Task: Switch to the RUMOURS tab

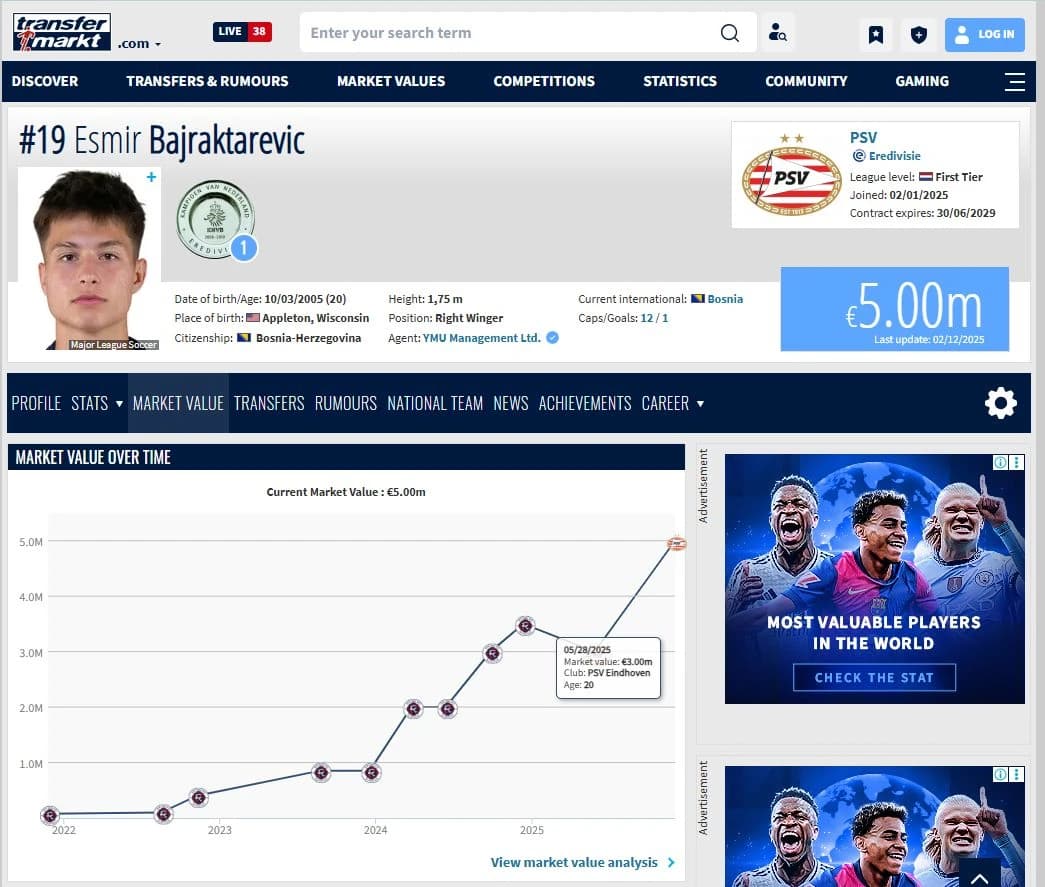Action: (x=345, y=403)
